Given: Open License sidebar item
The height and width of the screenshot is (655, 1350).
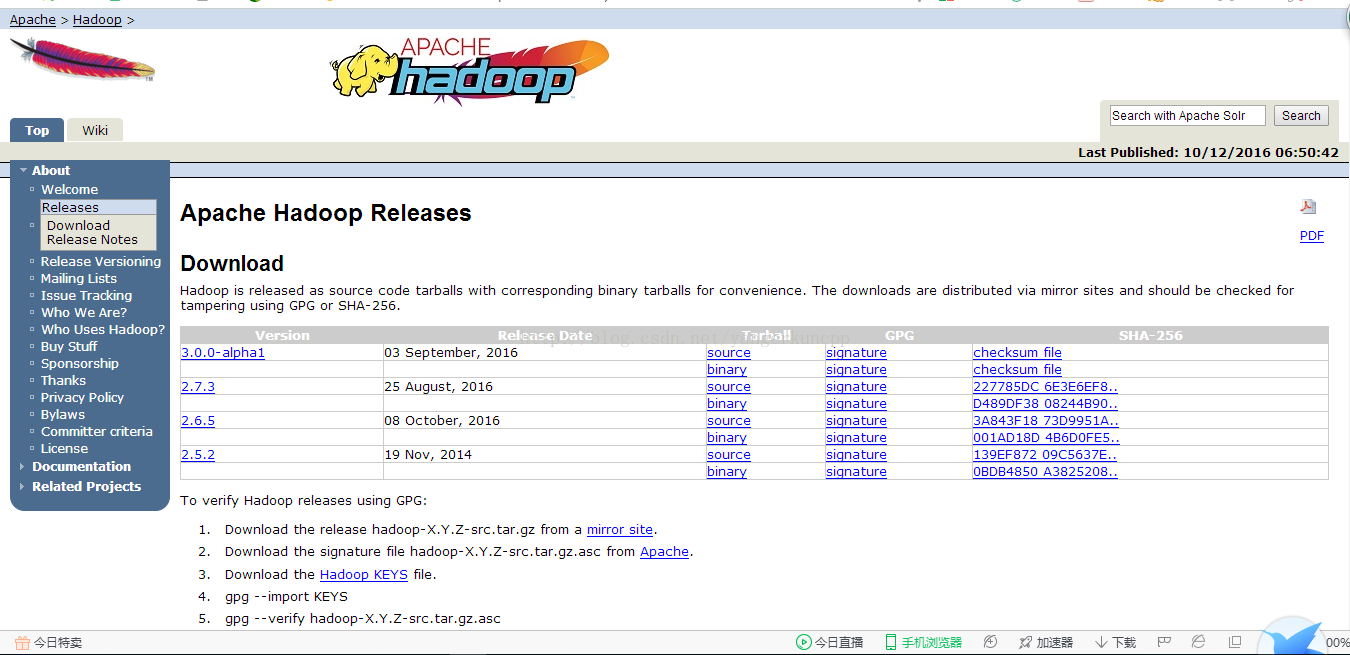Looking at the screenshot, I should (x=64, y=448).
